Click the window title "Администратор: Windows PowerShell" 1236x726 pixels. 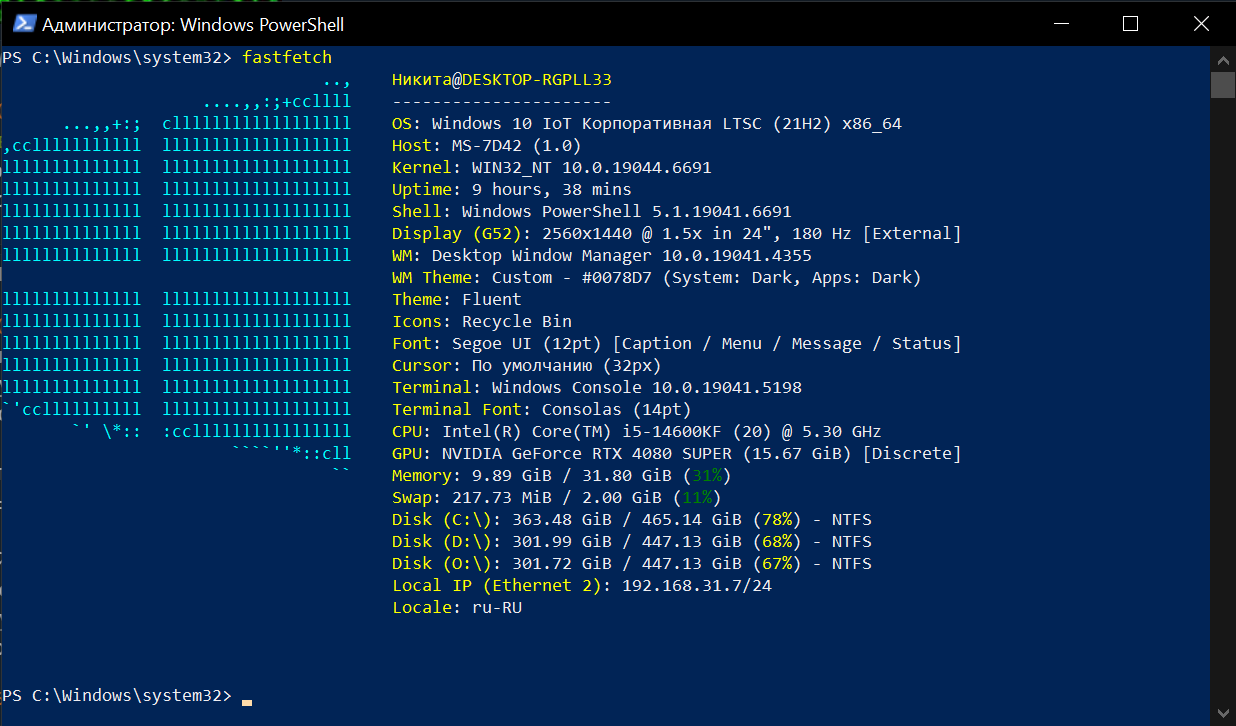(193, 24)
